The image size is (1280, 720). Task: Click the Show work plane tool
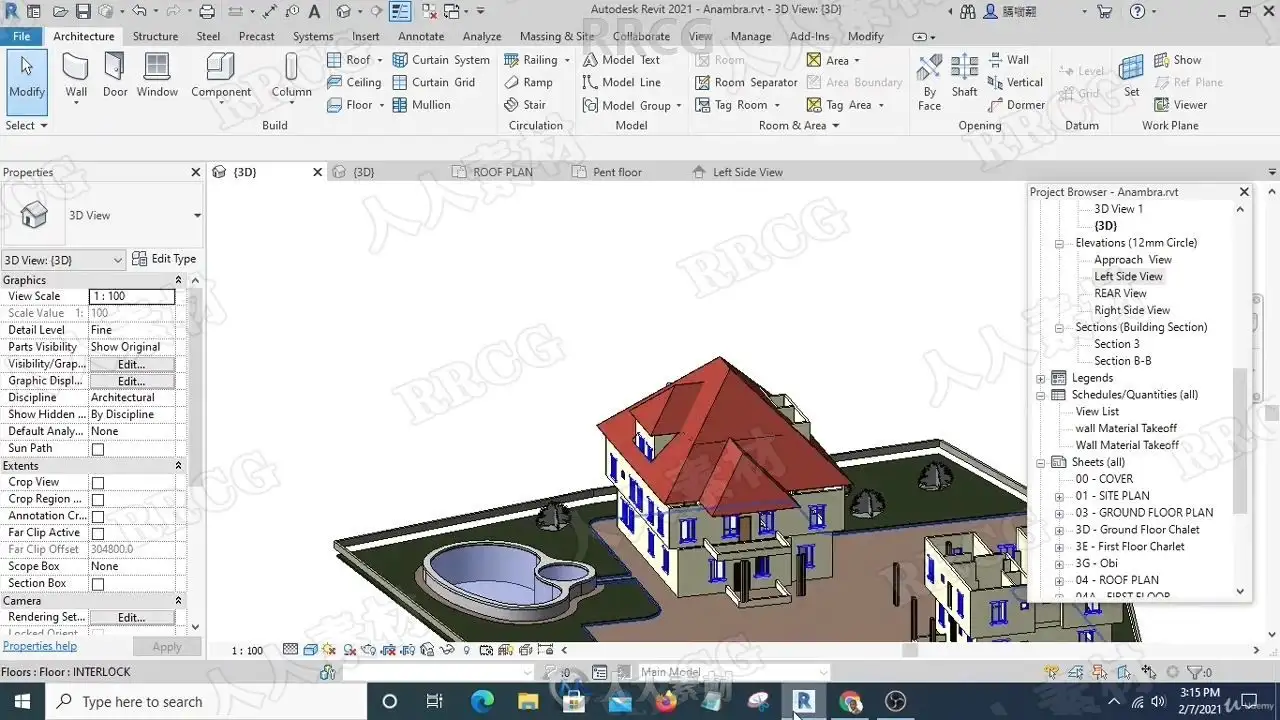(x=1177, y=60)
